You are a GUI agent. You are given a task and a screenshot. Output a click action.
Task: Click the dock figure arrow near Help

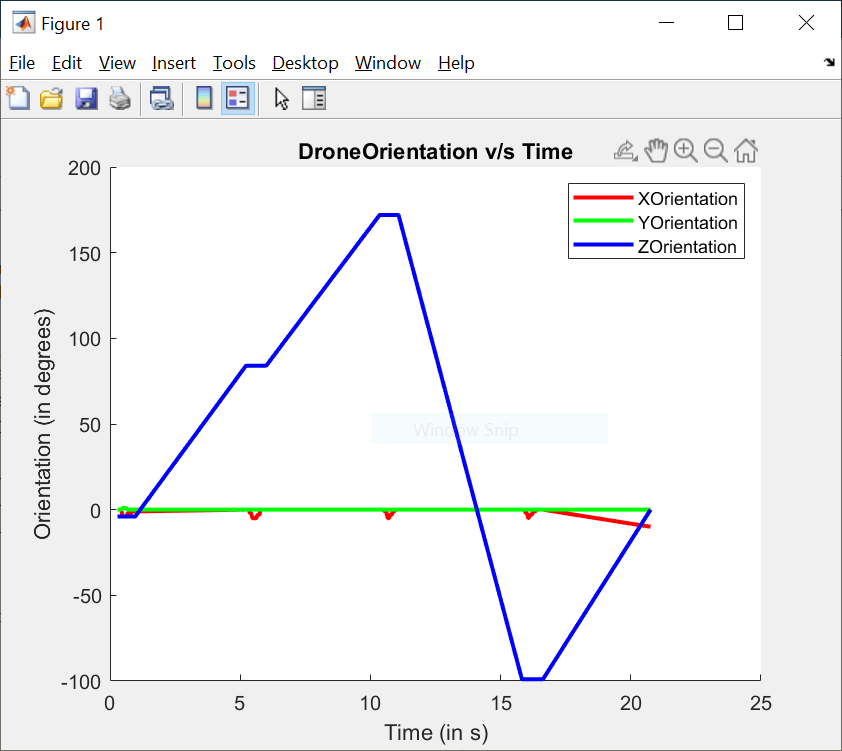tap(828, 62)
